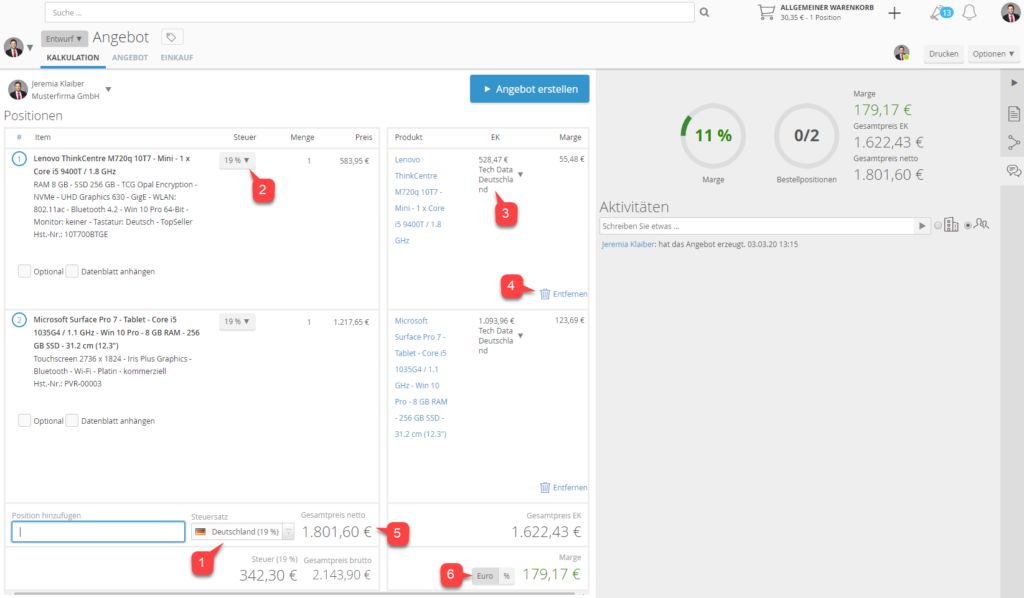Switch to the Angebot tab
This screenshot has width=1024, height=598.
coord(130,57)
